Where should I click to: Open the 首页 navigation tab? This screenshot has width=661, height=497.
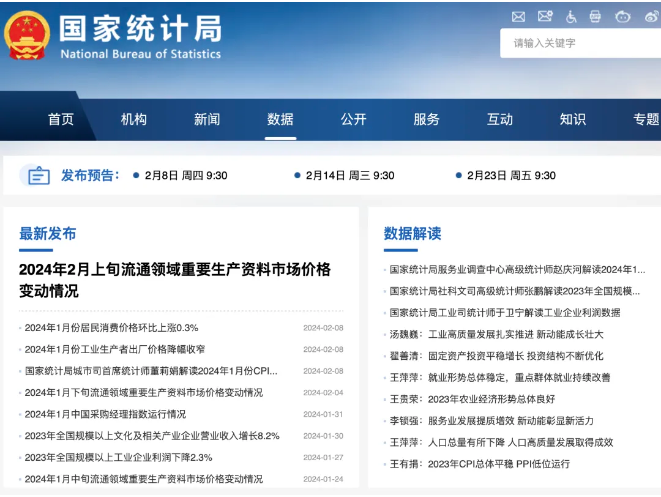click(61, 119)
